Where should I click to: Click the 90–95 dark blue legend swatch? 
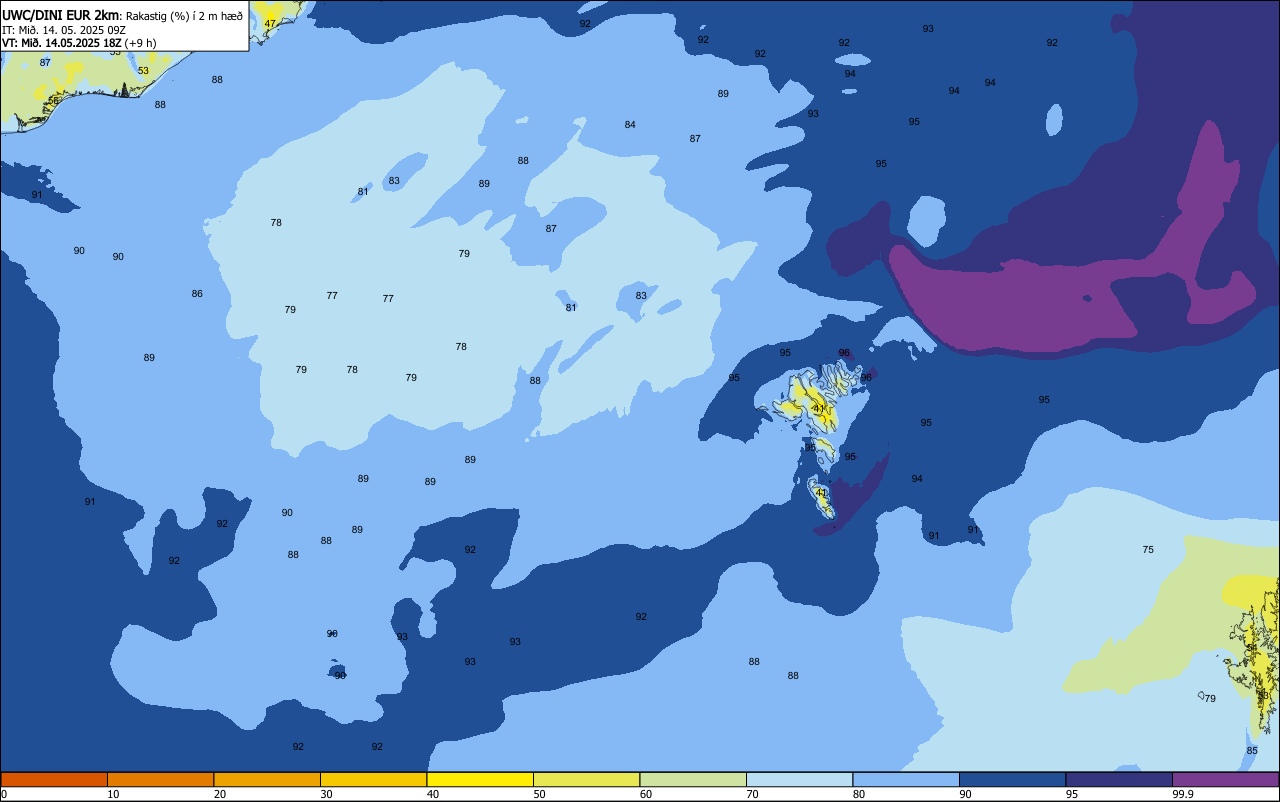click(1012, 779)
